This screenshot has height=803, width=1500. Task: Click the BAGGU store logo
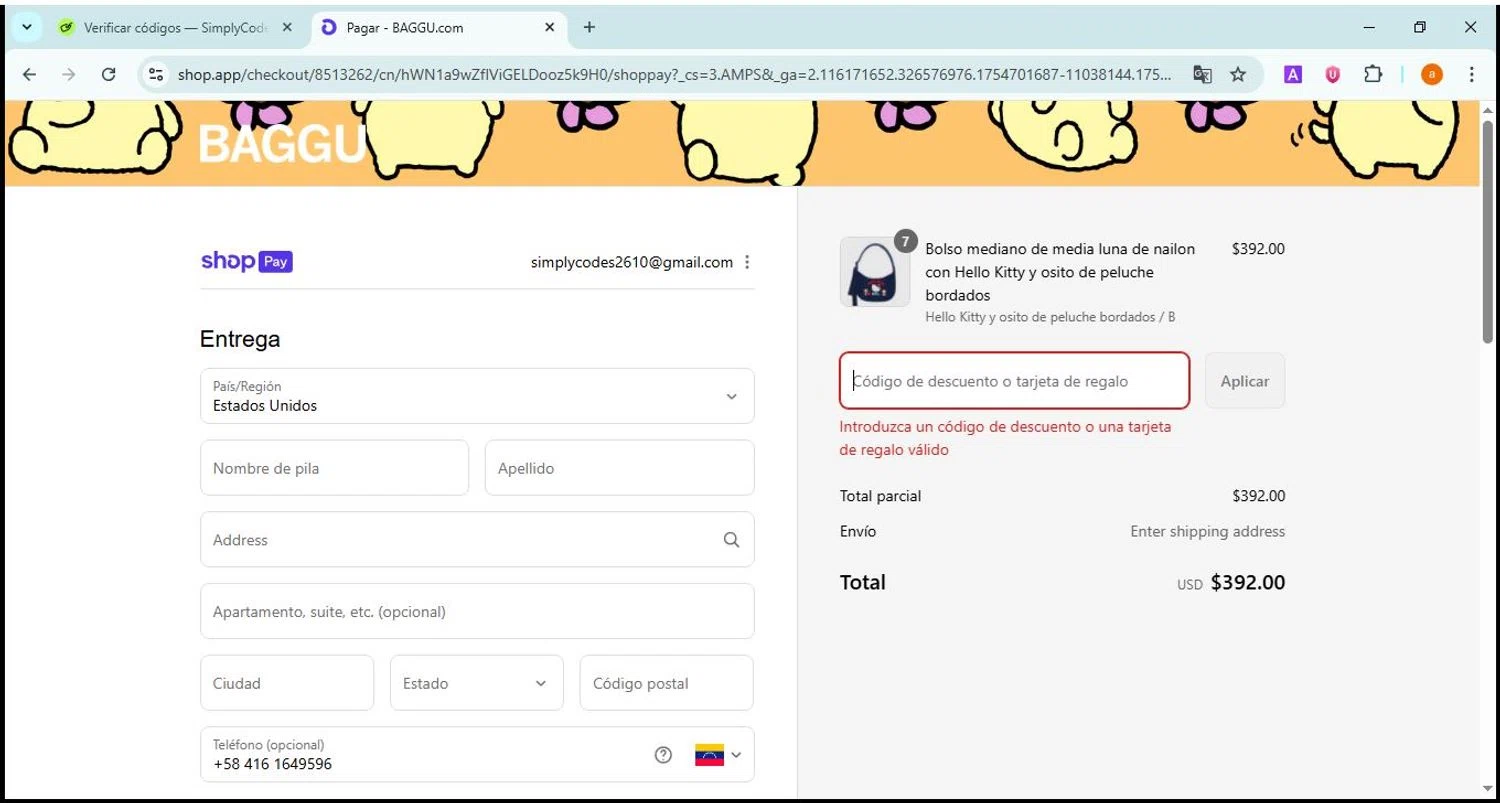[x=282, y=144]
